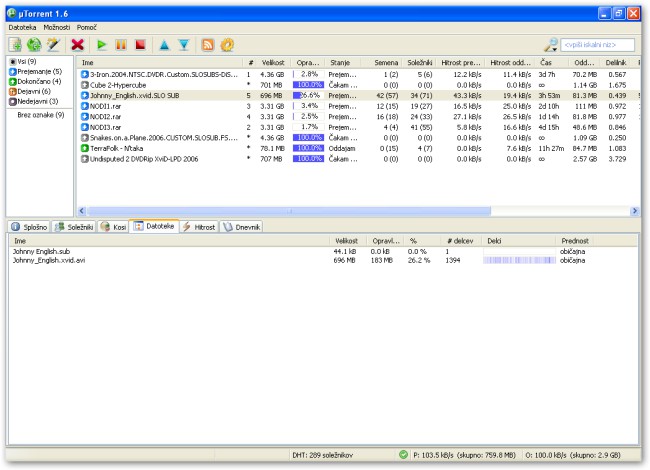The width and height of the screenshot is (650, 470).
Task: Open the RSS Downloader icon
Action: click(208, 45)
